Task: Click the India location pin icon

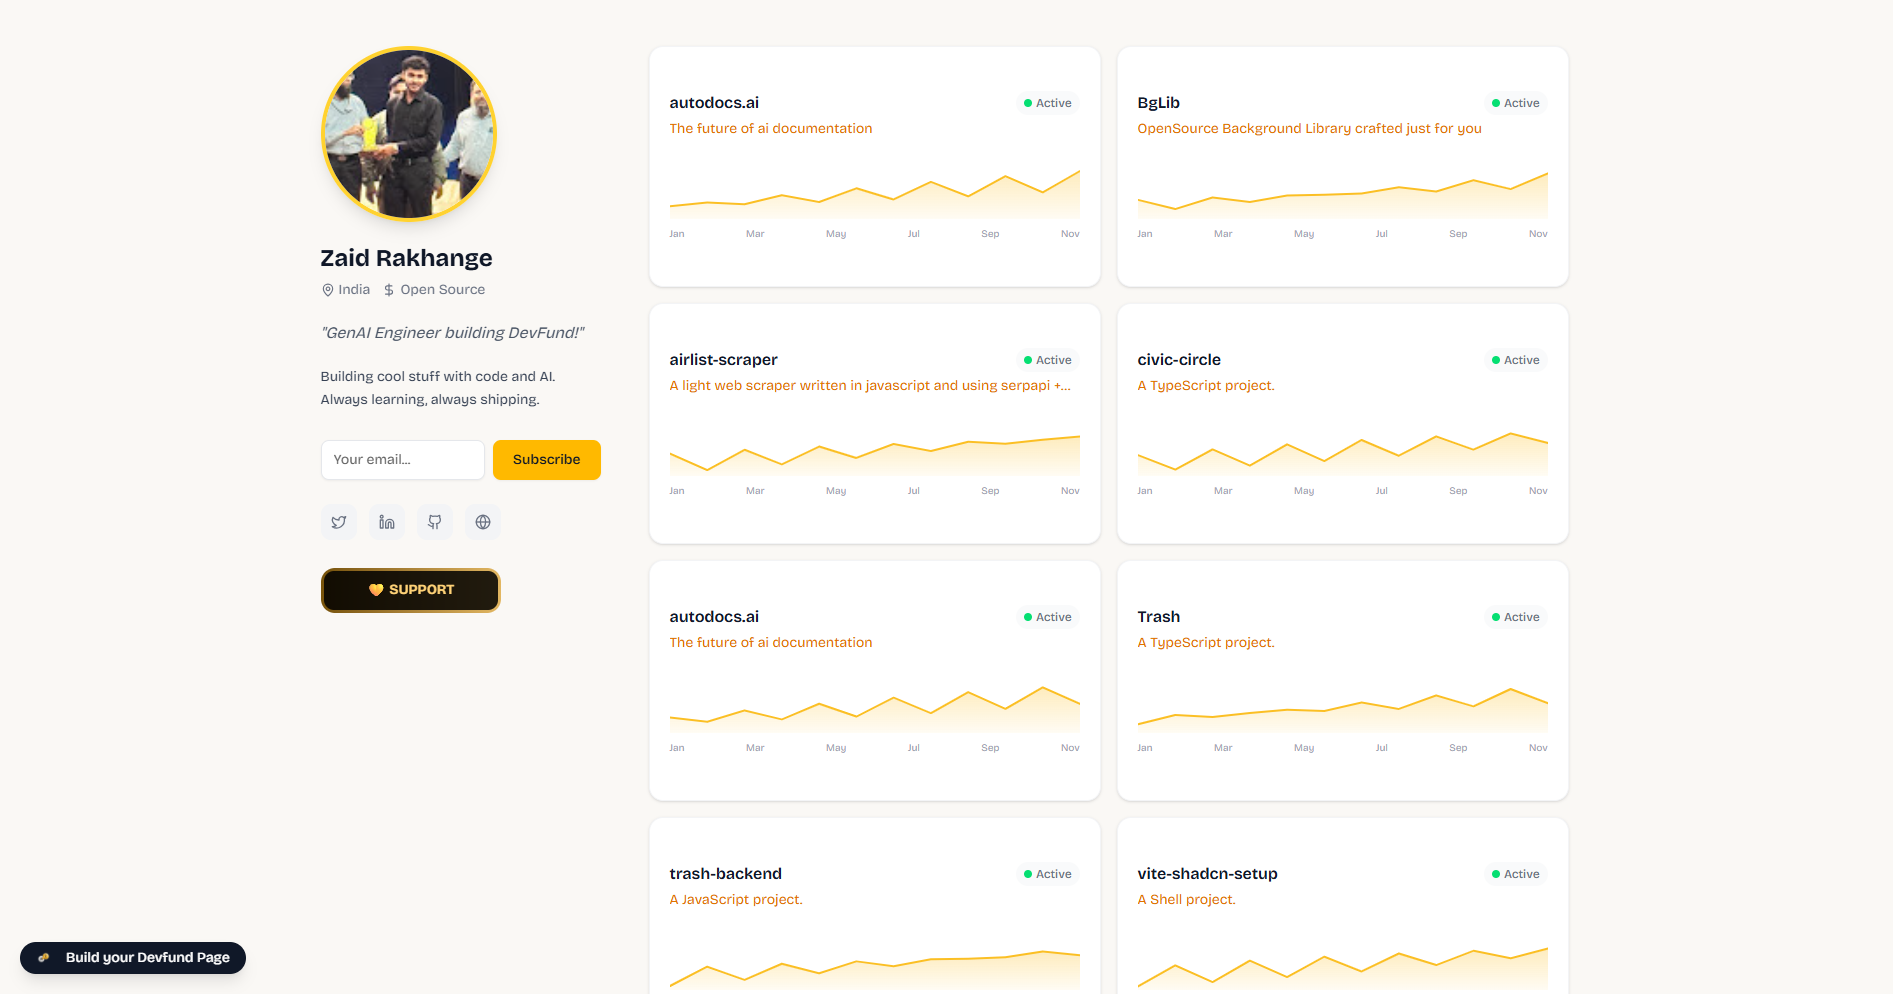Action: [x=327, y=290]
